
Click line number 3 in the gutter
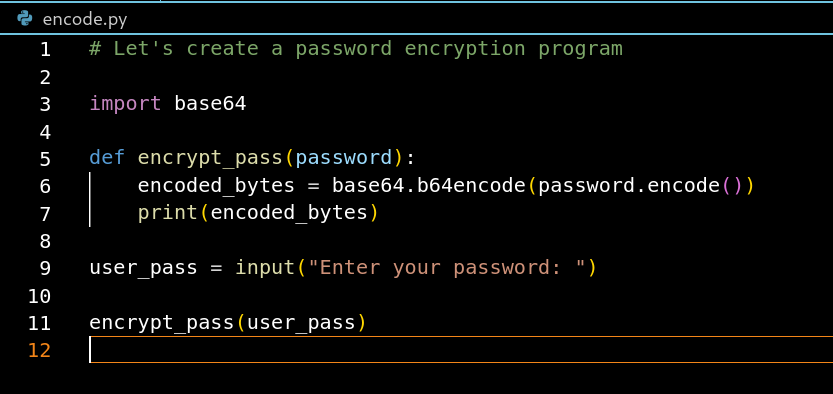coord(45,104)
